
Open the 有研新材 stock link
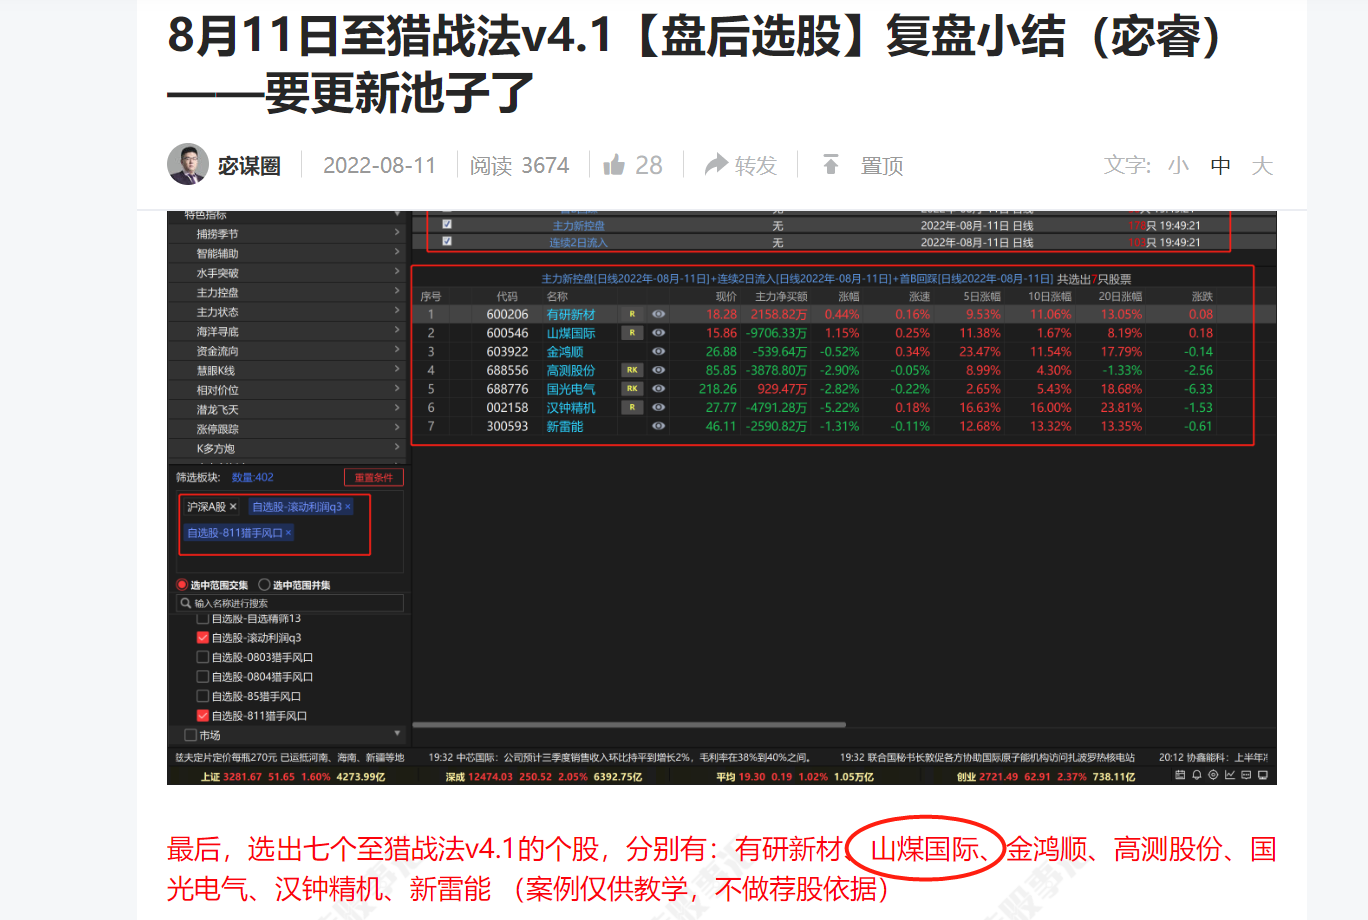coord(571,314)
